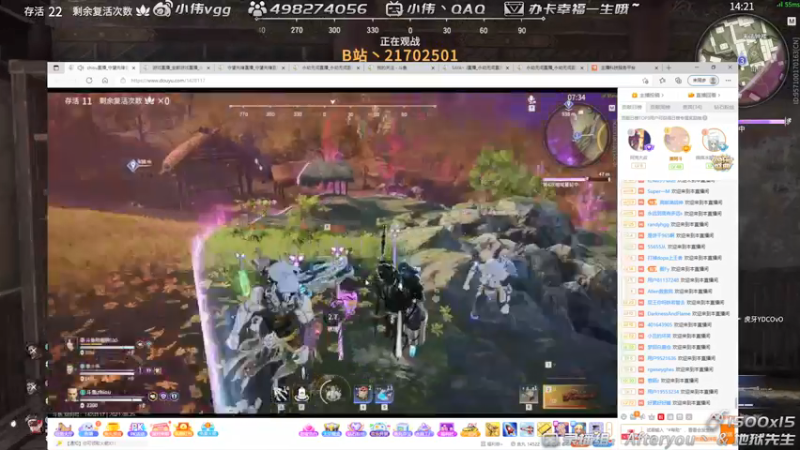The image size is (800, 450).
Task: Click the third teammate portrait in squad list
Action: tap(71, 395)
